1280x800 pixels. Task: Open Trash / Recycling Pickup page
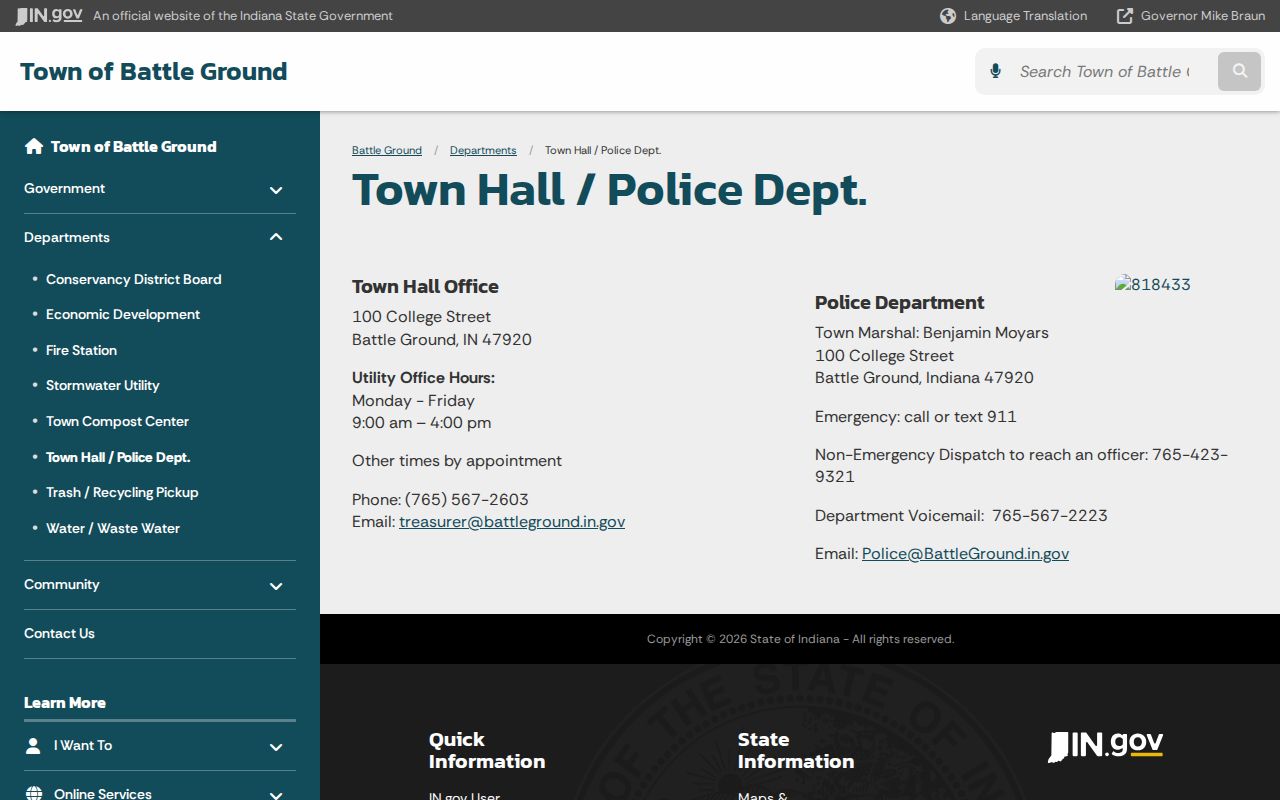122,492
